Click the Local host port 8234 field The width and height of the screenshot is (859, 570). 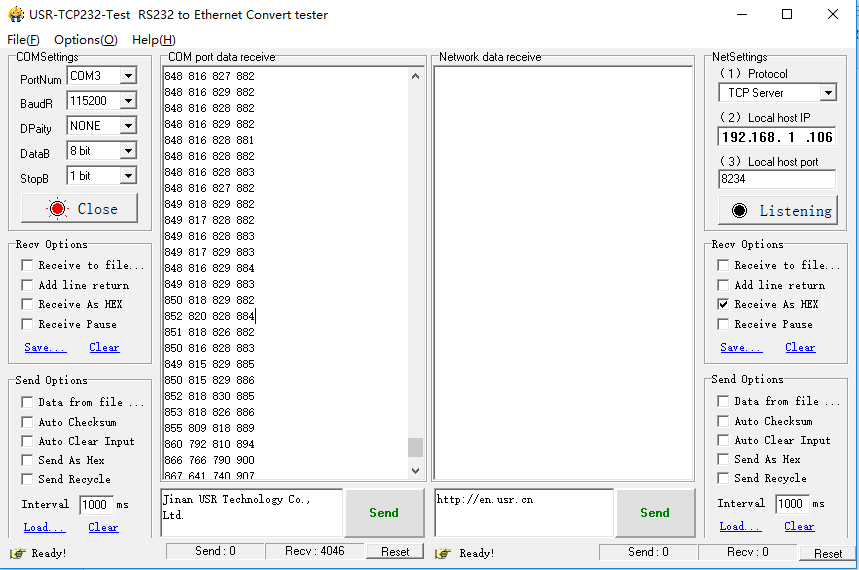[777, 179]
